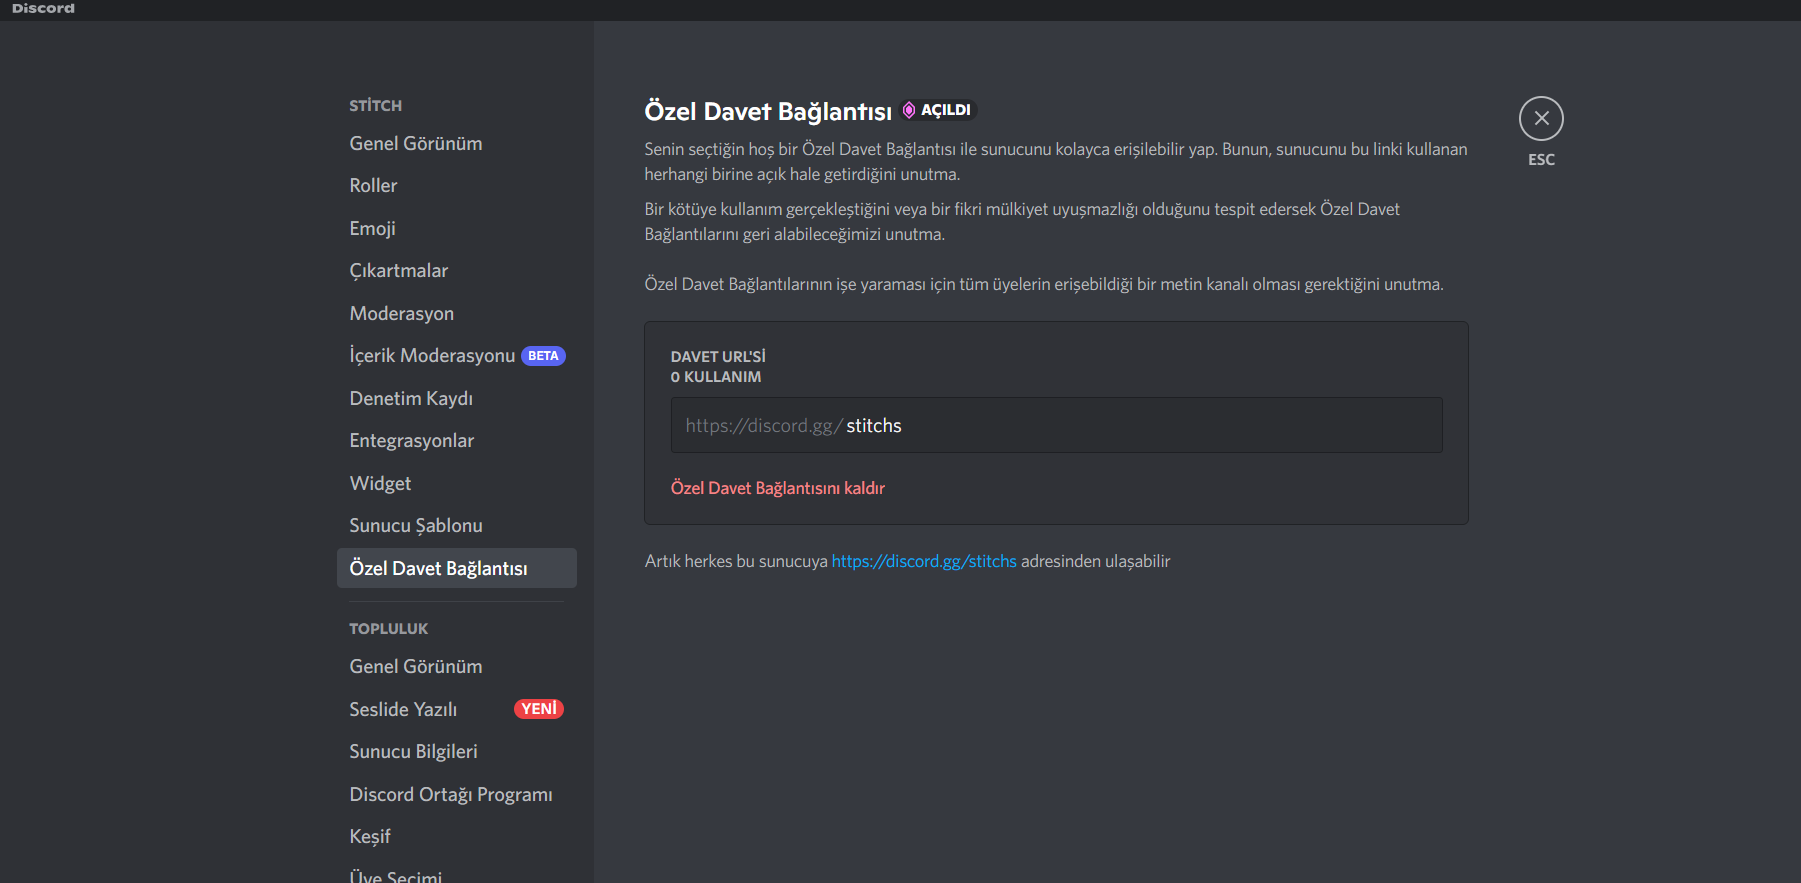Image resolution: width=1801 pixels, height=883 pixels.
Task: Open the https://discord.gg/stitchs link
Action: click(924, 561)
